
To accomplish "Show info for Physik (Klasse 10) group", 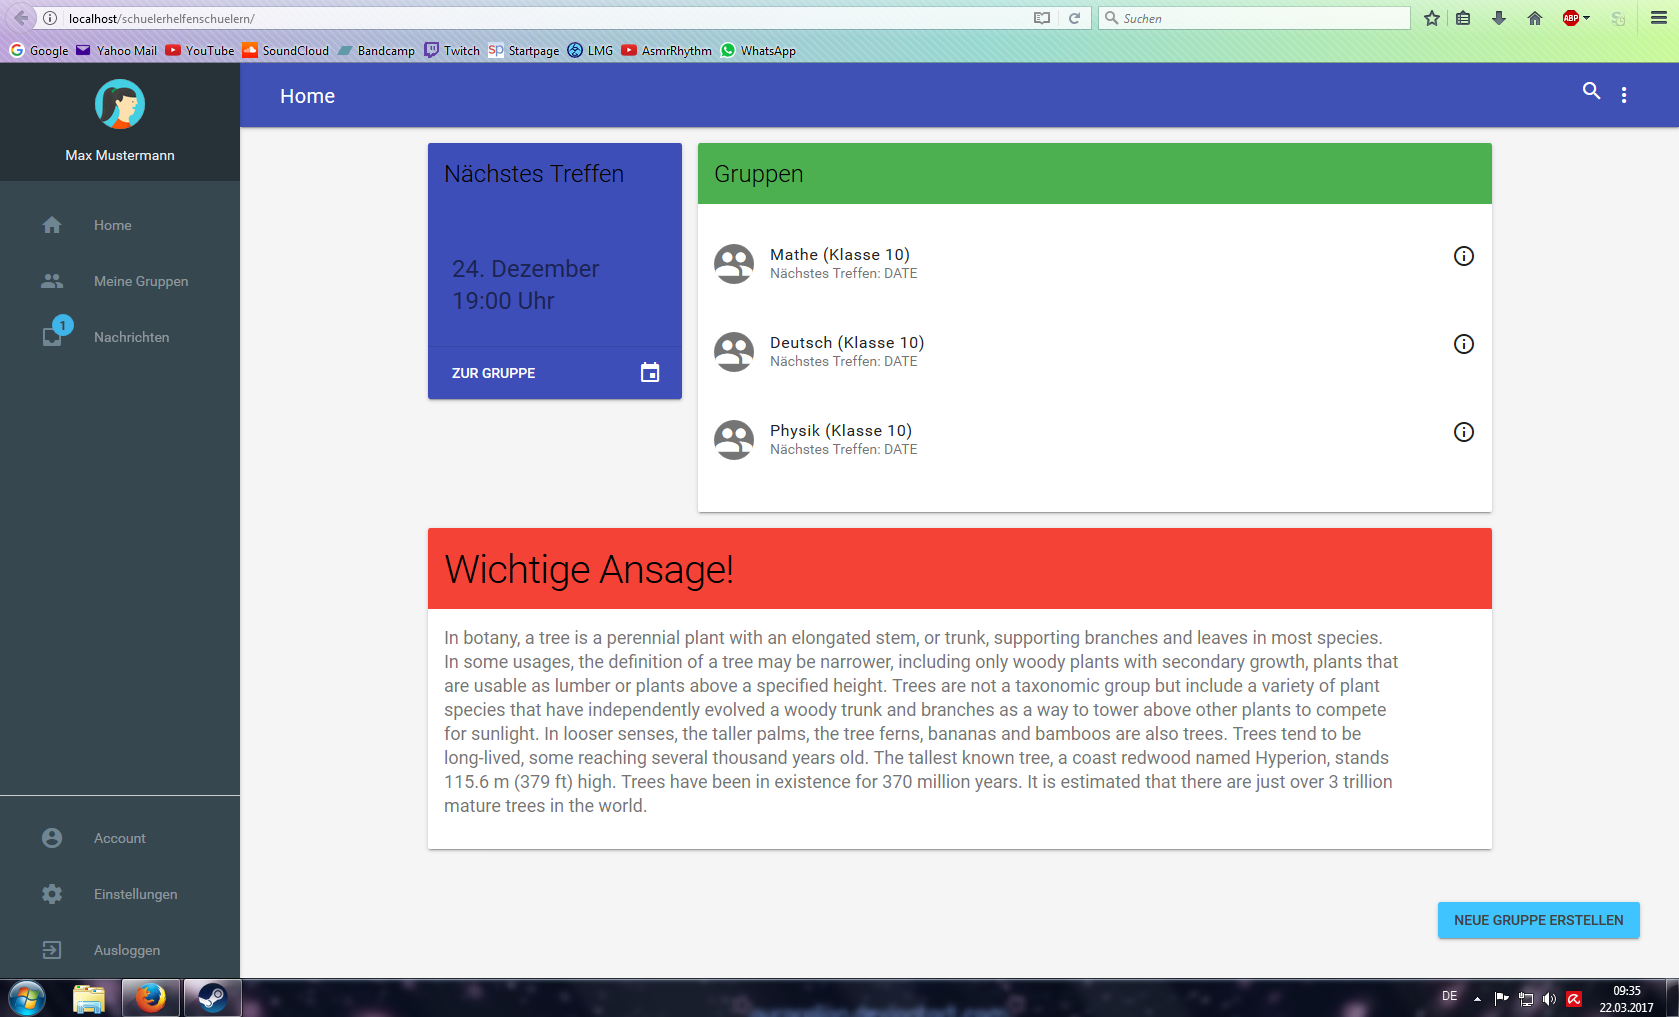I will click(x=1464, y=432).
